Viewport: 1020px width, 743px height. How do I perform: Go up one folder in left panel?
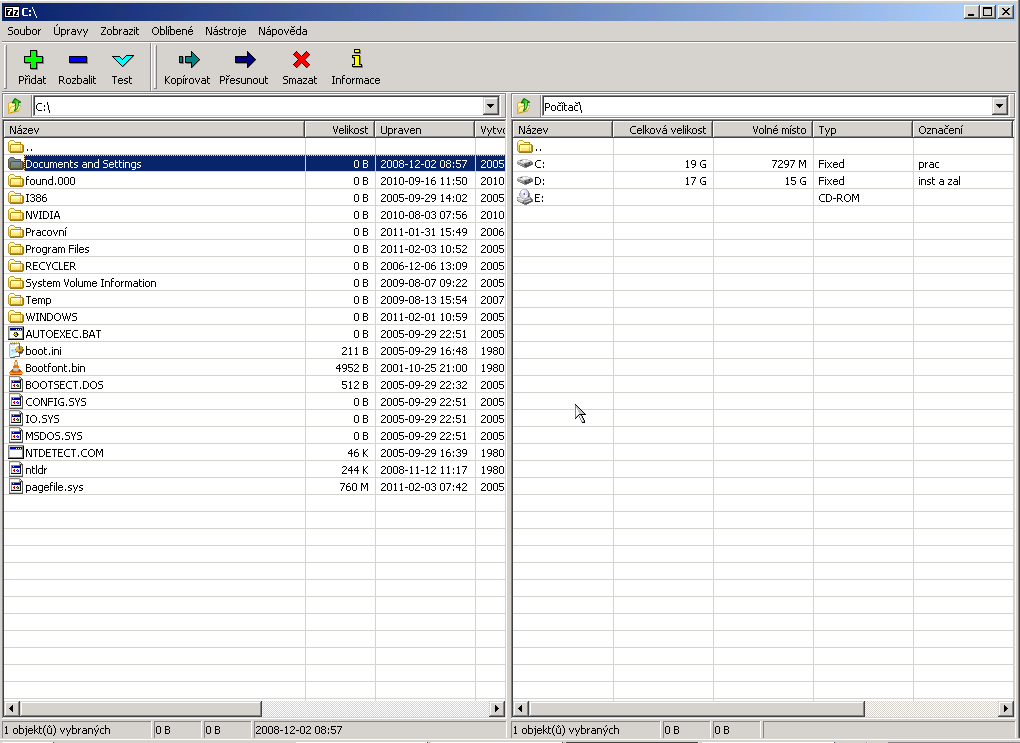[x=15, y=106]
